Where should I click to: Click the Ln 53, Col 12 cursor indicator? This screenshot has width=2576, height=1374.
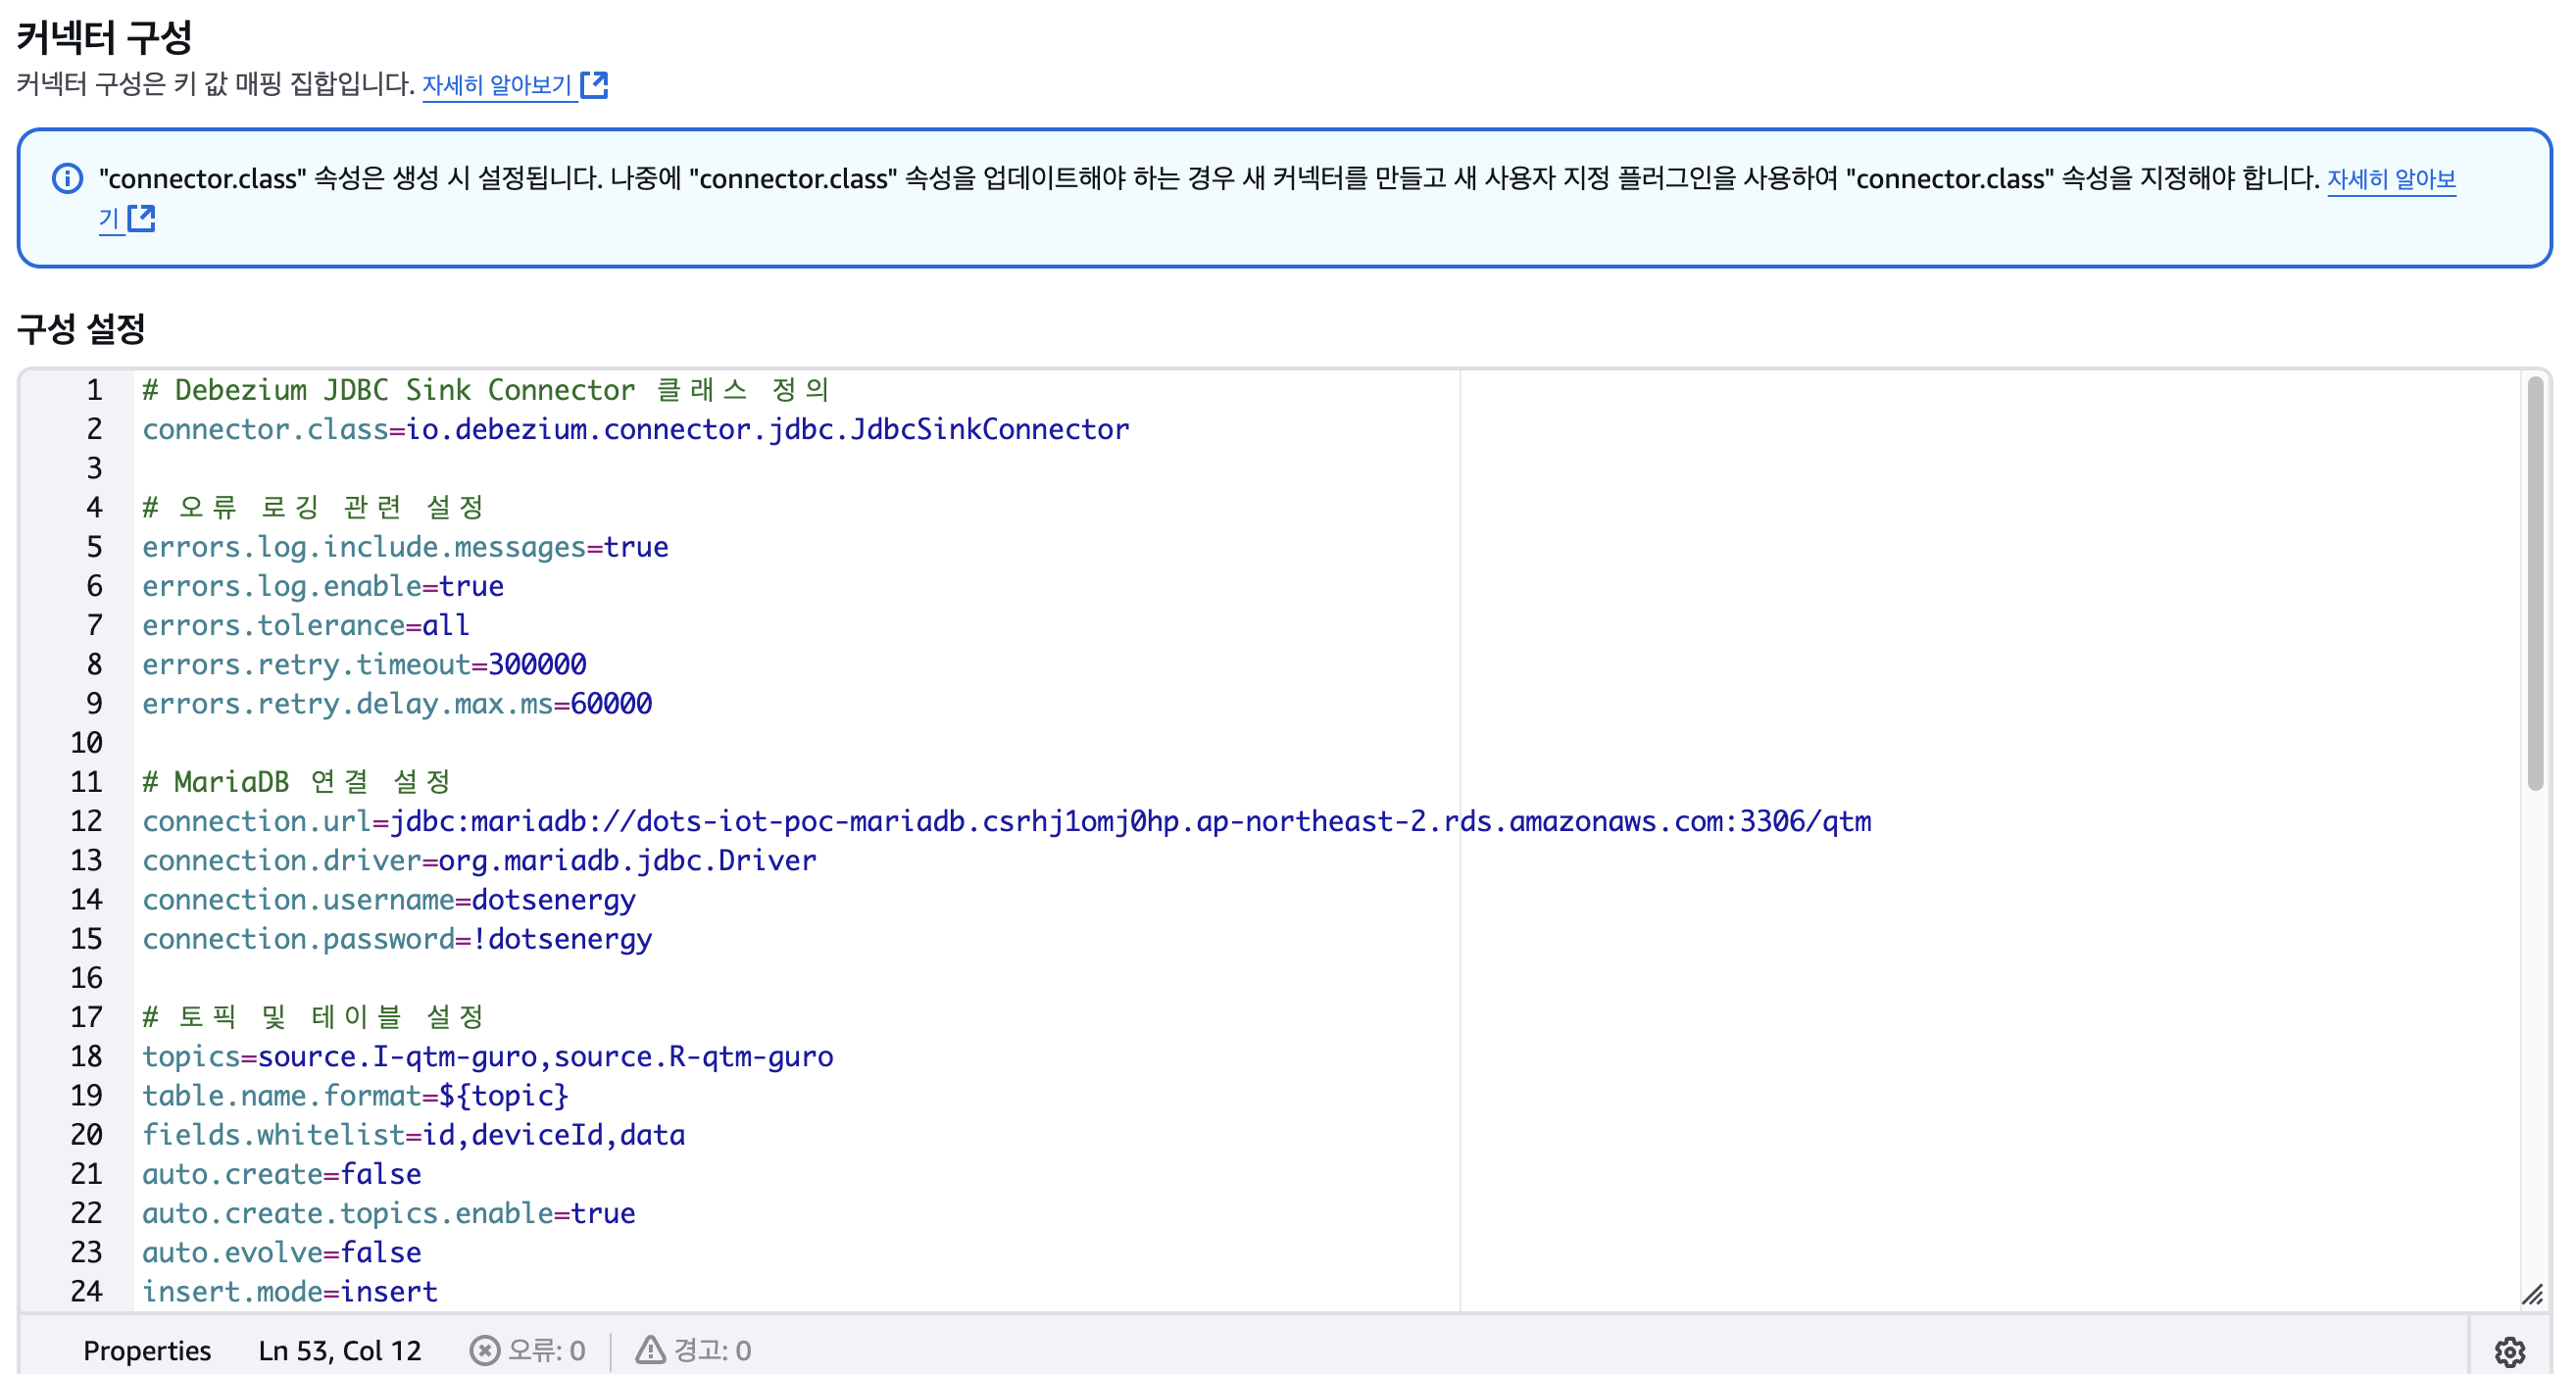340,1351
